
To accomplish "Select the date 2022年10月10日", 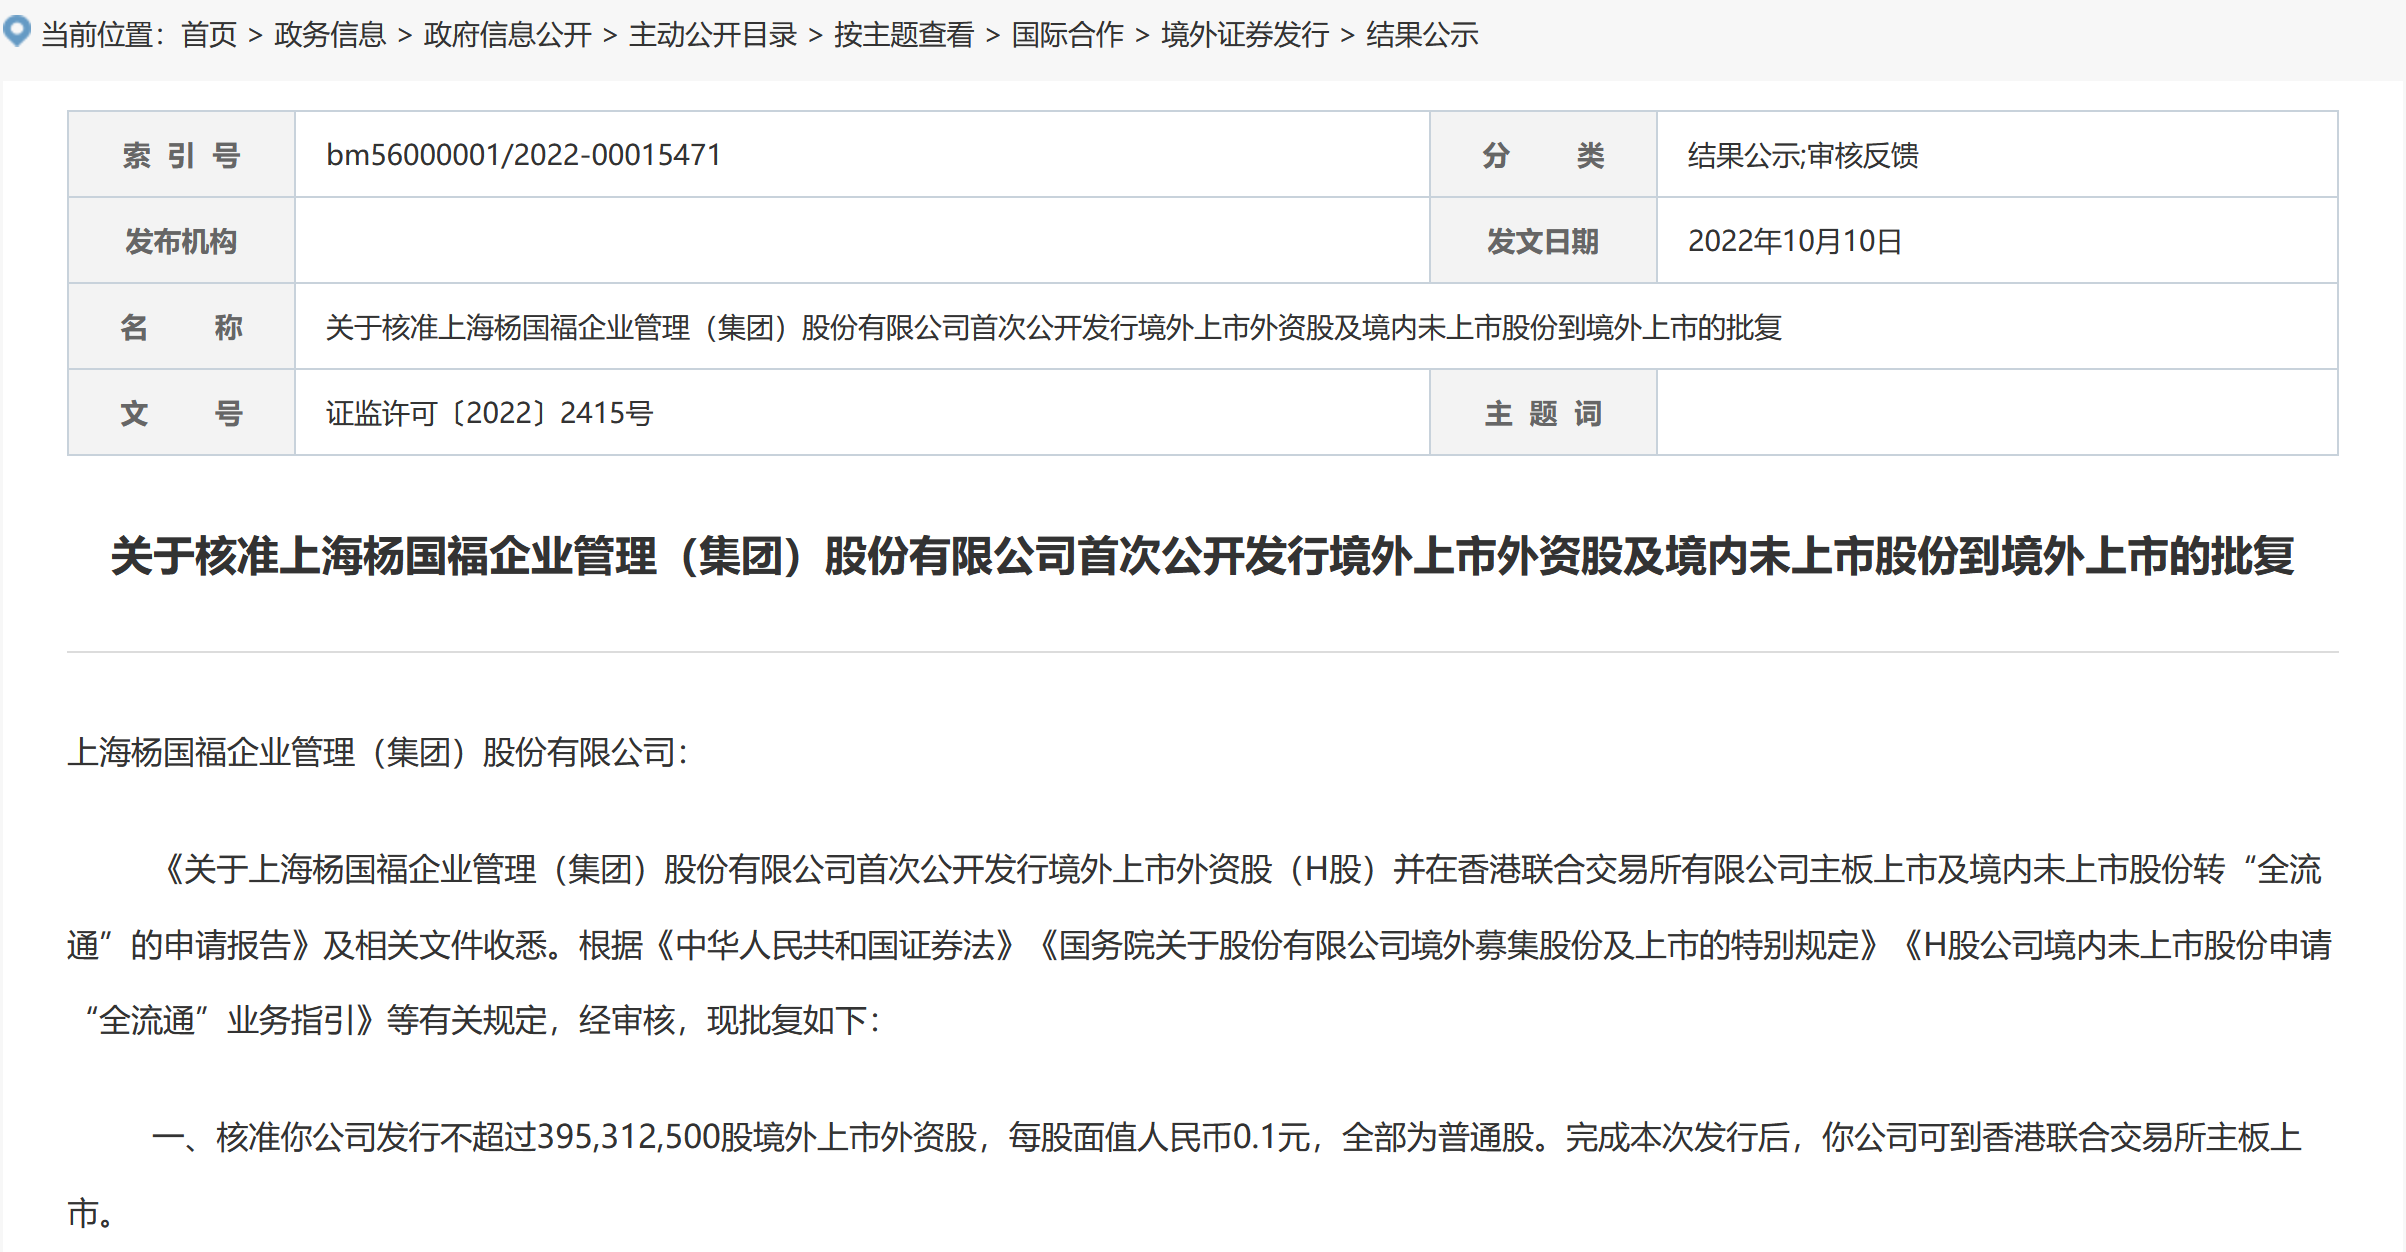I will coord(1794,241).
